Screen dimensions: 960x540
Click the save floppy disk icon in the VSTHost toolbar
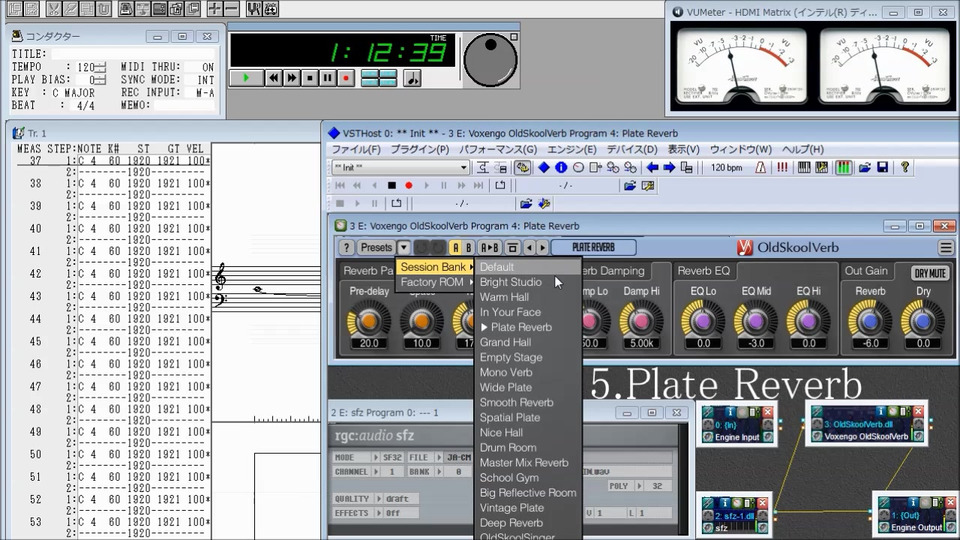point(882,167)
